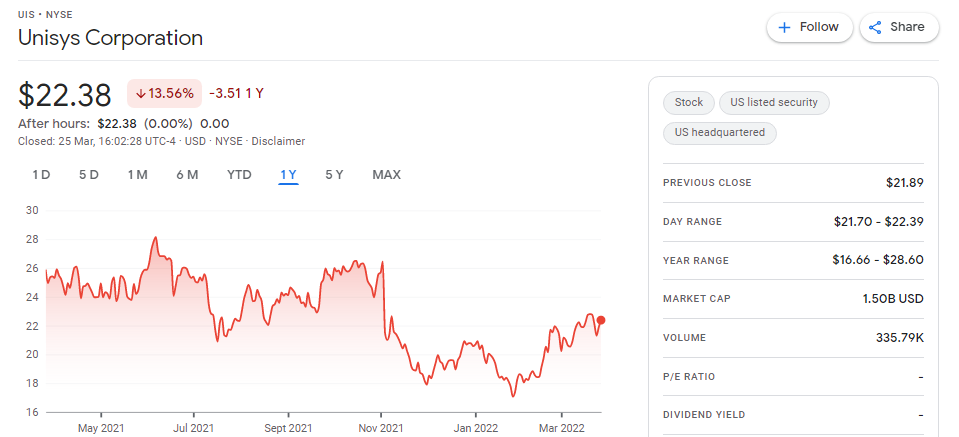Click the US headquartered chip
959x437 pixels.
(x=720, y=133)
